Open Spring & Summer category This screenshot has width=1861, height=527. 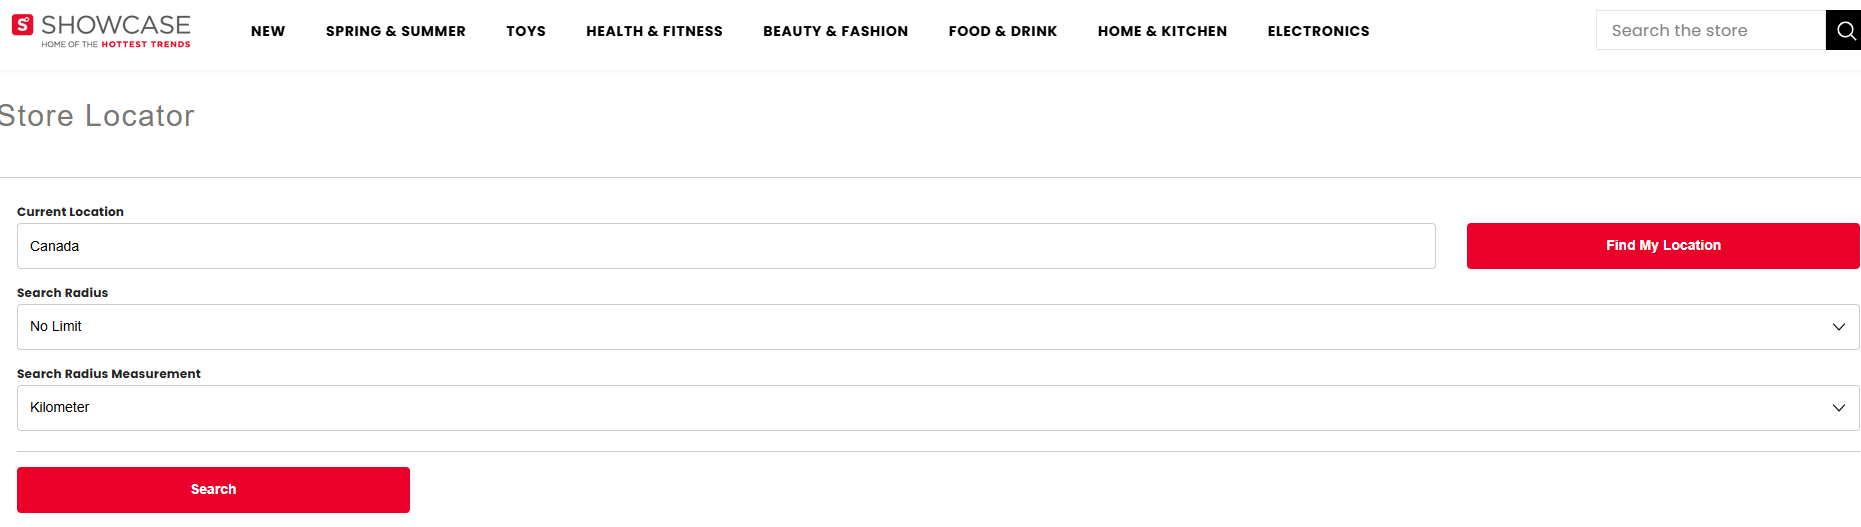pos(396,31)
